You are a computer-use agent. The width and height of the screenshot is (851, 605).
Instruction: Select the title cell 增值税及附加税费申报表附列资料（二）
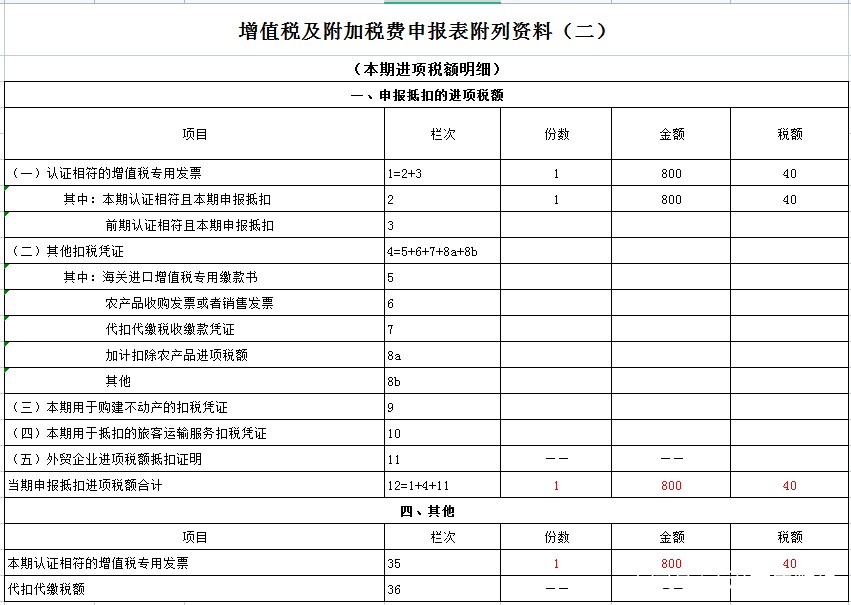(x=425, y=31)
